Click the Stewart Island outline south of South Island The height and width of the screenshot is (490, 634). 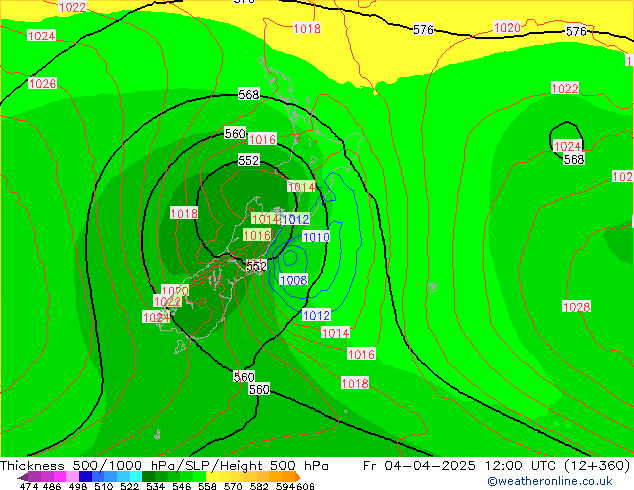(180, 347)
